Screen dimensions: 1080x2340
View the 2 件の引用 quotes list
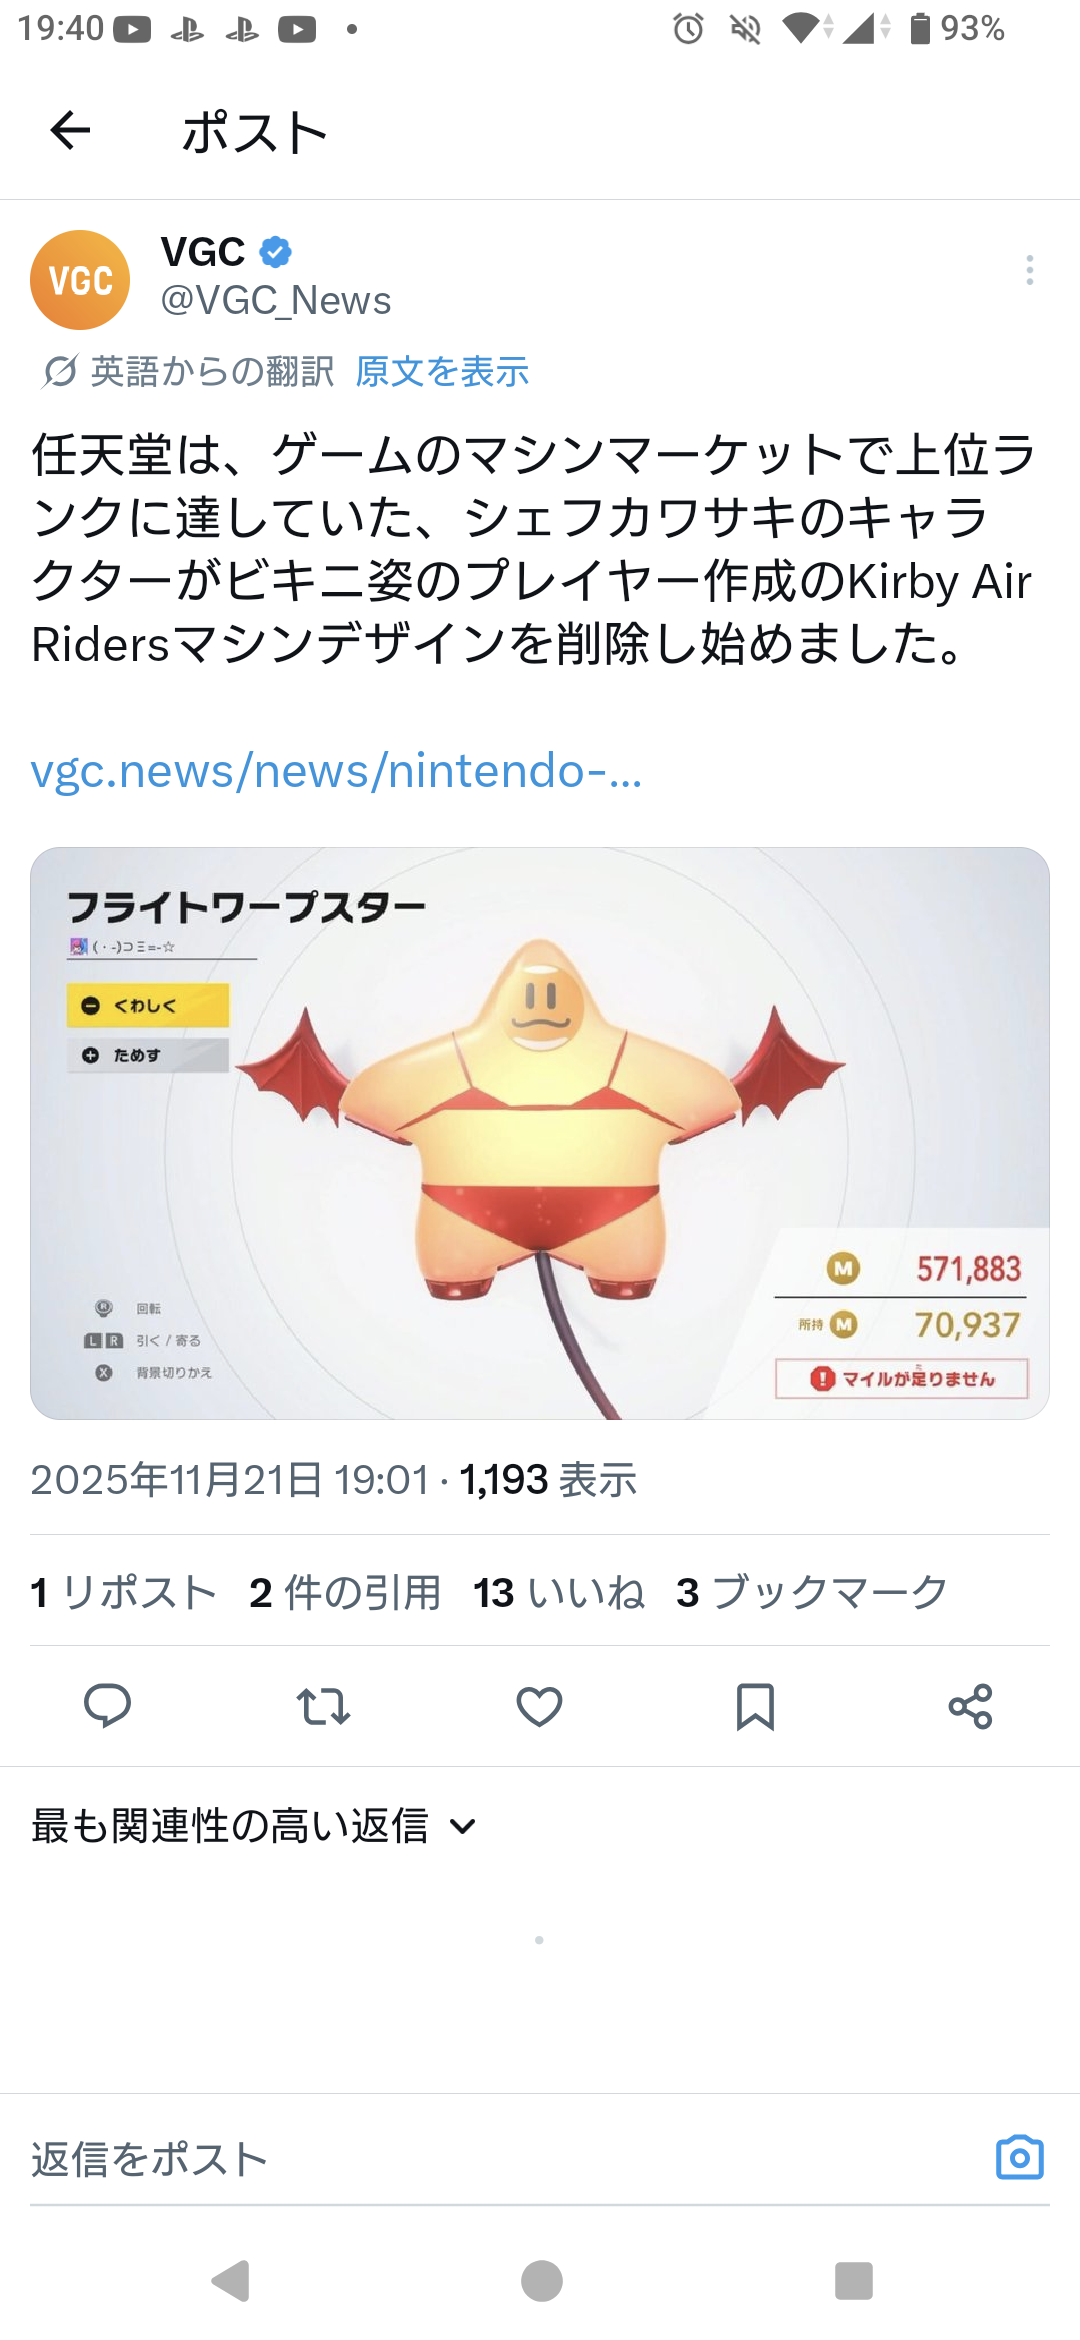coord(345,1592)
